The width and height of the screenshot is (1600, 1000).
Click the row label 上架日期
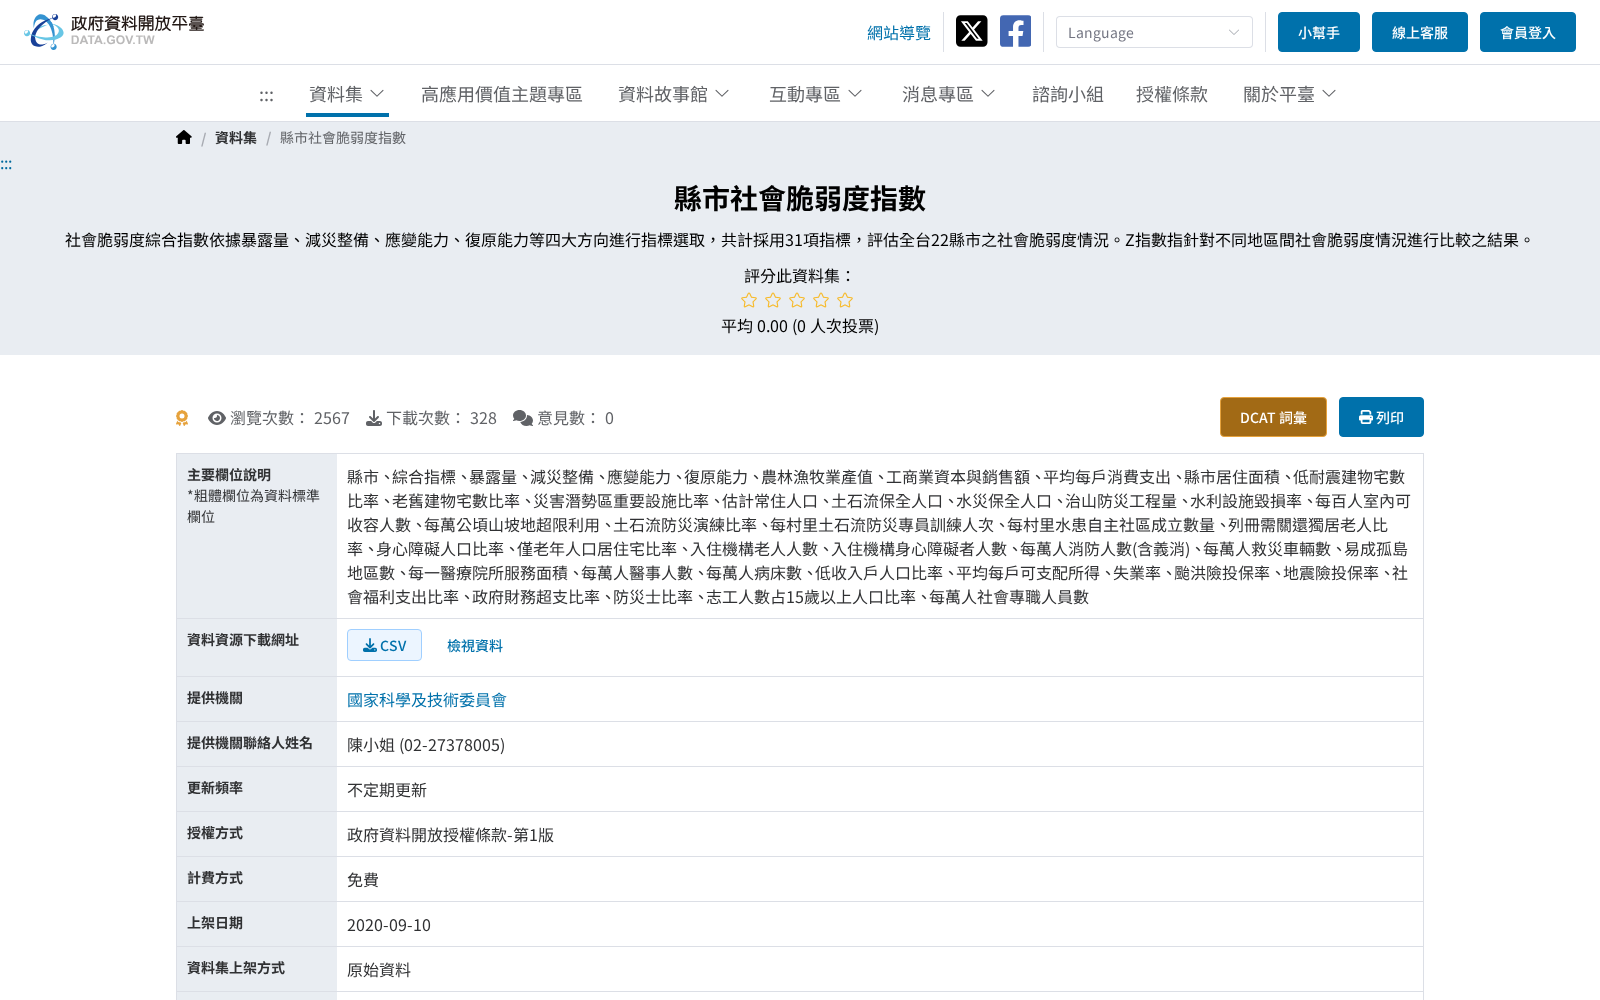click(215, 923)
